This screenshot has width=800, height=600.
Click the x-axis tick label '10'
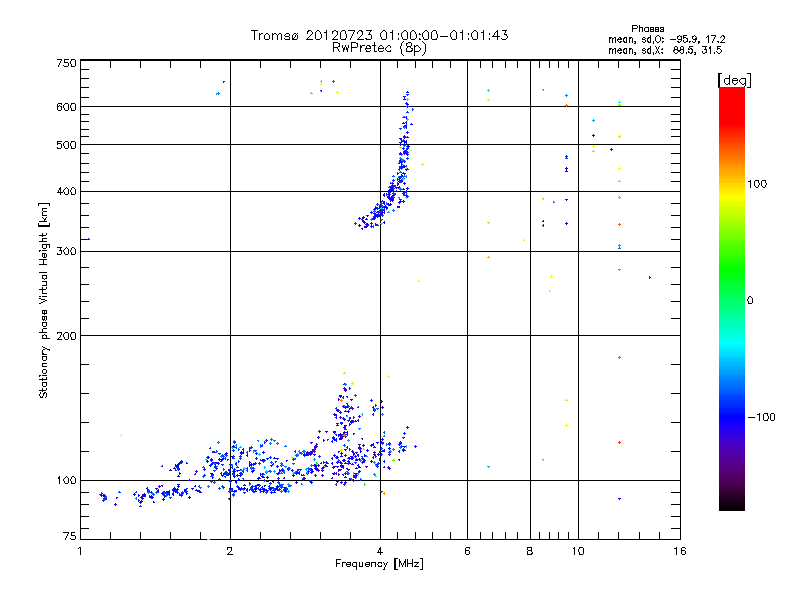click(x=578, y=551)
